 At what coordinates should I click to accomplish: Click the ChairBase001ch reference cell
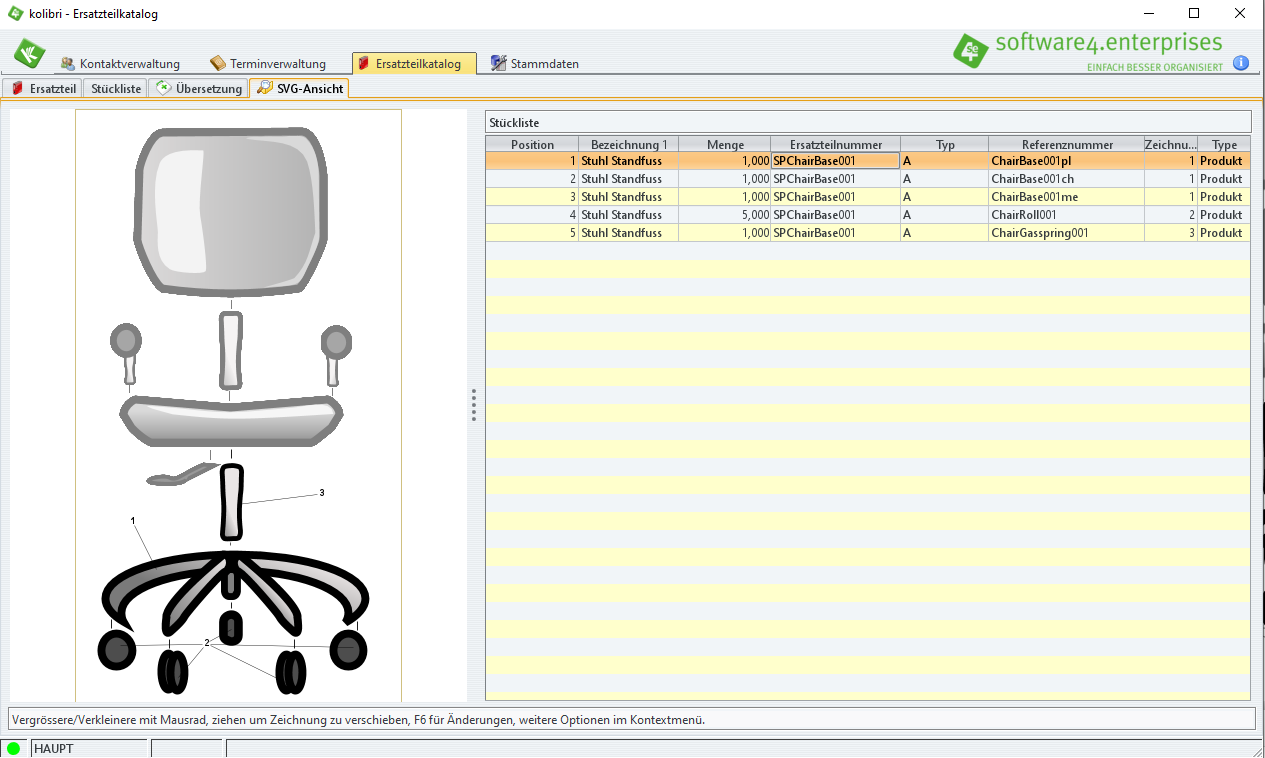pyautogui.click(x=1032, y=179)
